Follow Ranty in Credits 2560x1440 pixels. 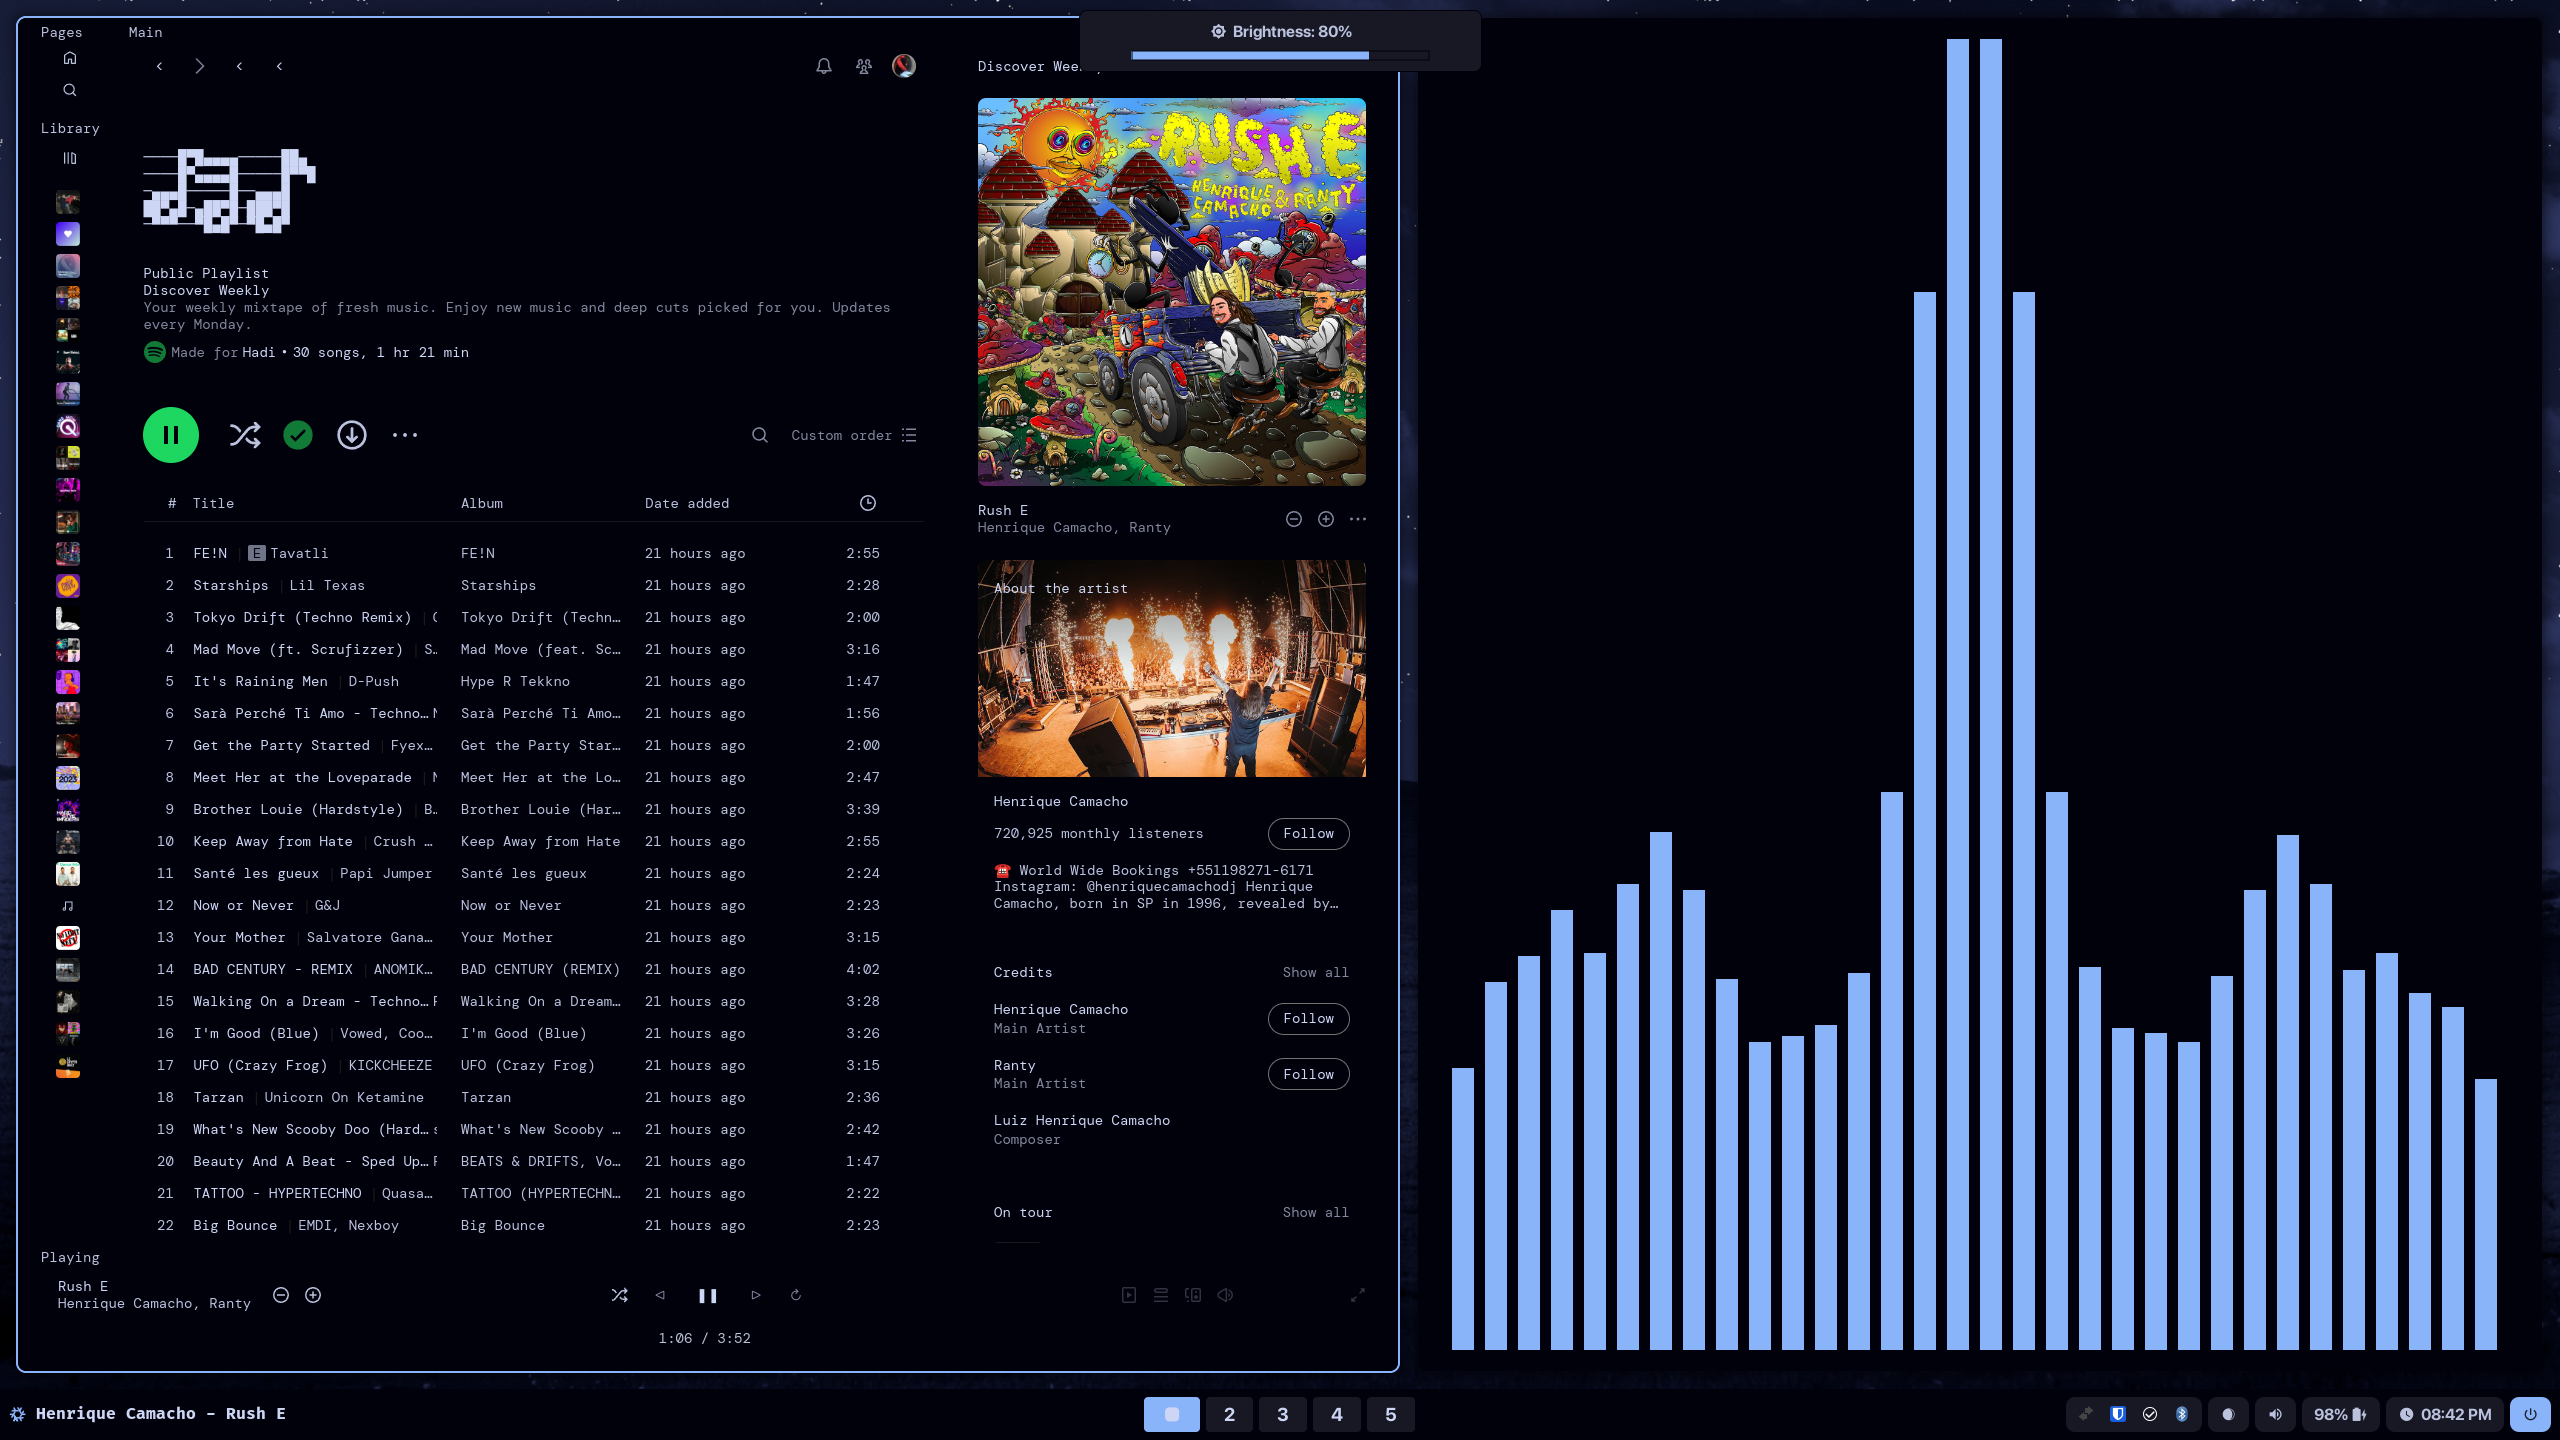1308,1074
